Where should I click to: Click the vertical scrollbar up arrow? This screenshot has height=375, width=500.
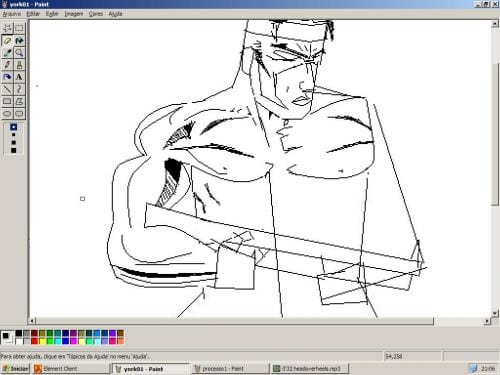coord(495,23)
